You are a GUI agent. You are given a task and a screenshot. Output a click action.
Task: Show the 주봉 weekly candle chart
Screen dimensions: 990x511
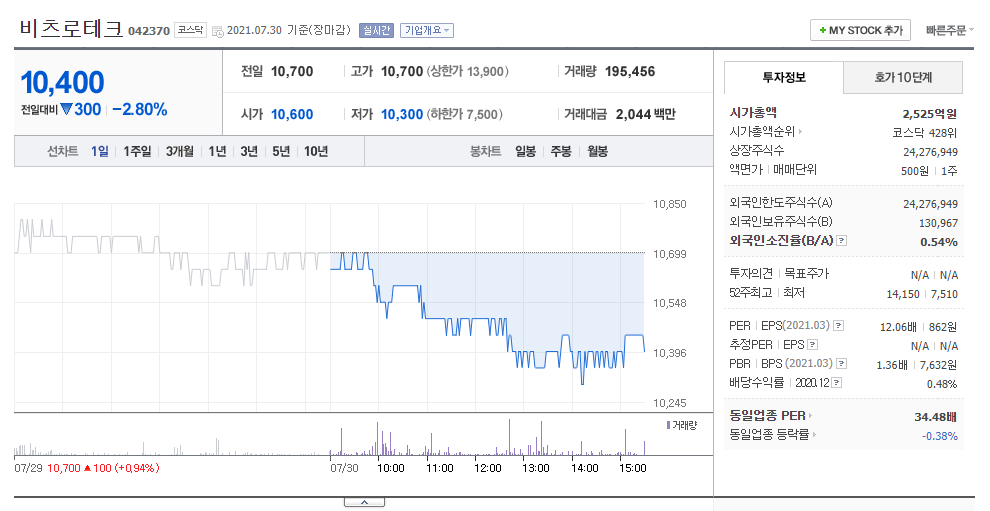tap(561, 152)
